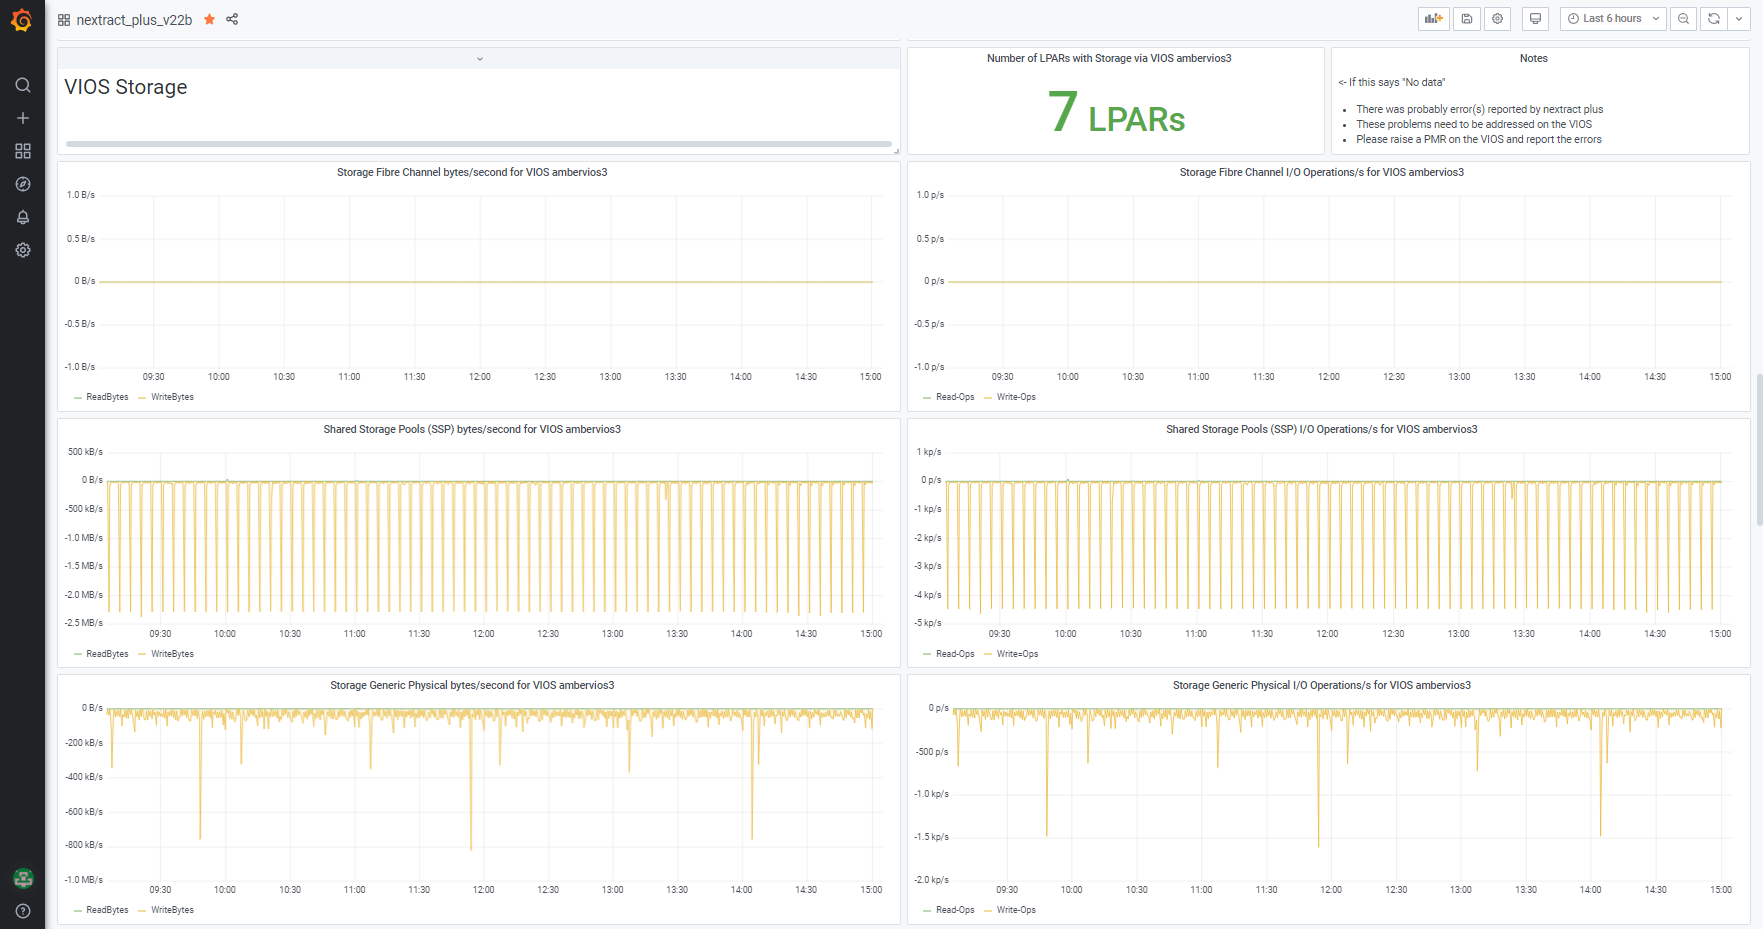Open the Dashboards menu in the sidebar
The width and height of the screenshot is (1763, 929).
point(23,151)
